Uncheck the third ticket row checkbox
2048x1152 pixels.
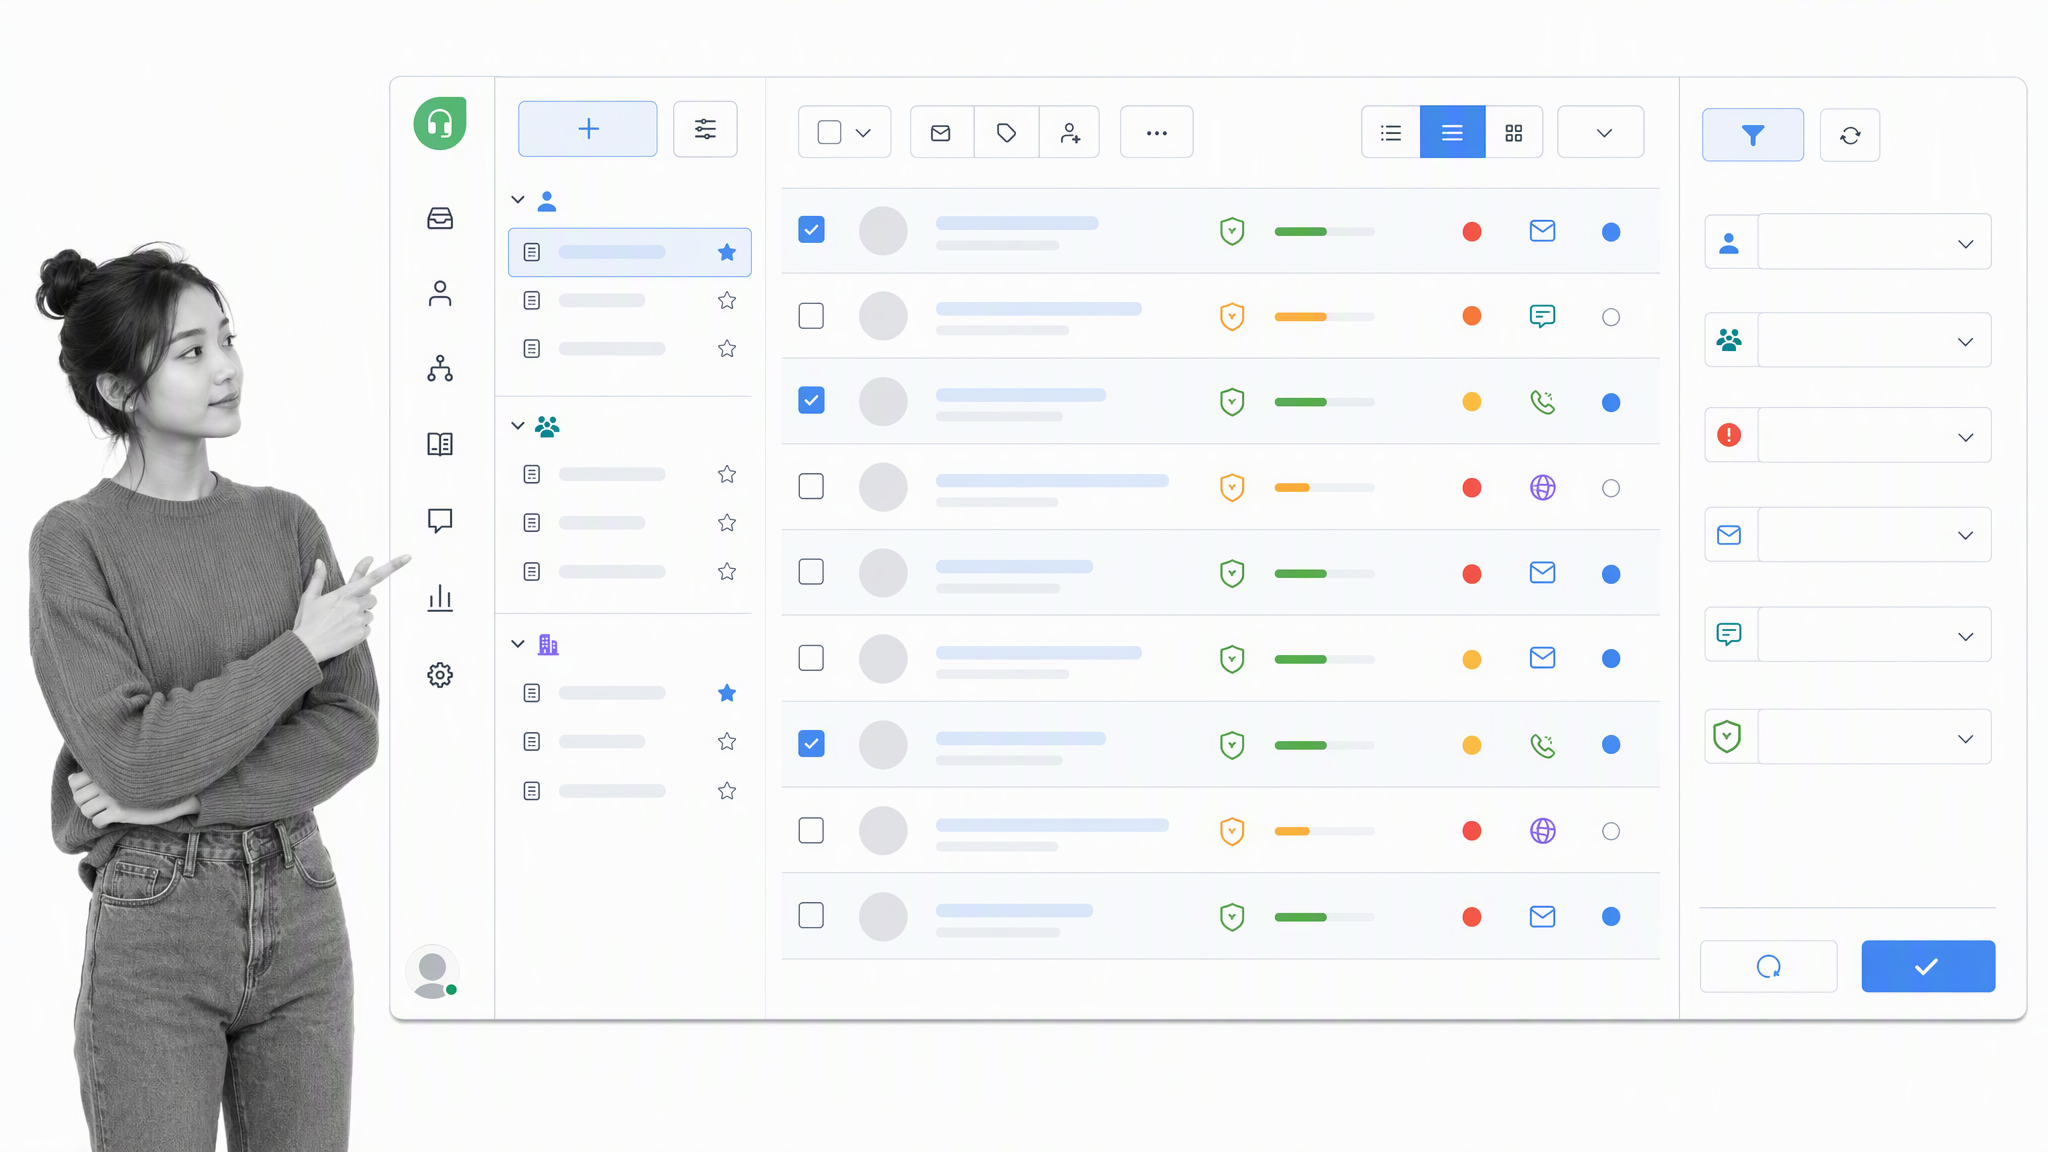tap(811, 401)
